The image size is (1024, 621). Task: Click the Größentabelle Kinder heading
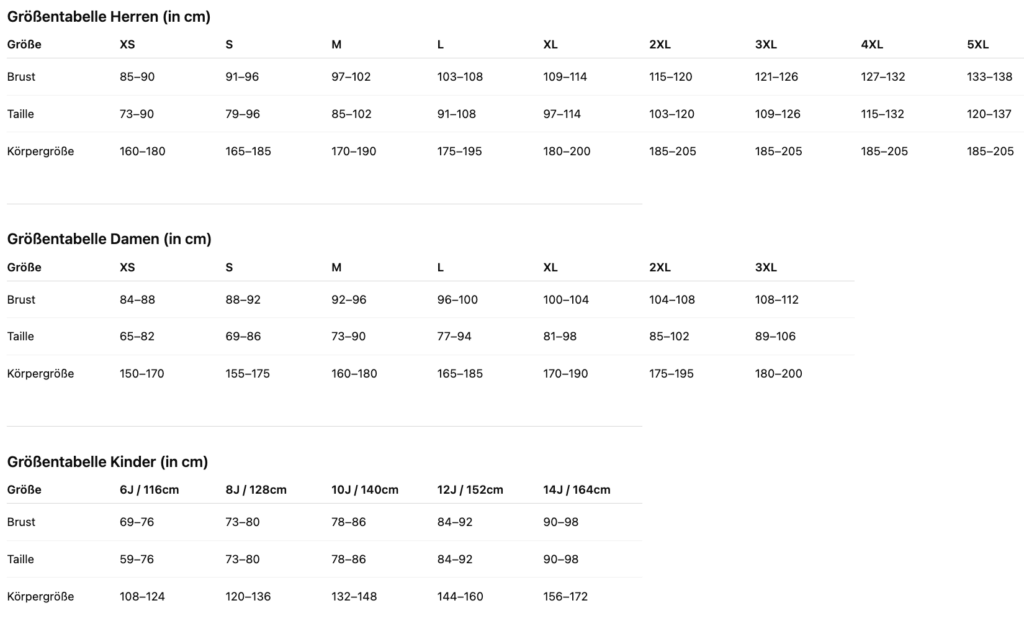coord(107,462)
